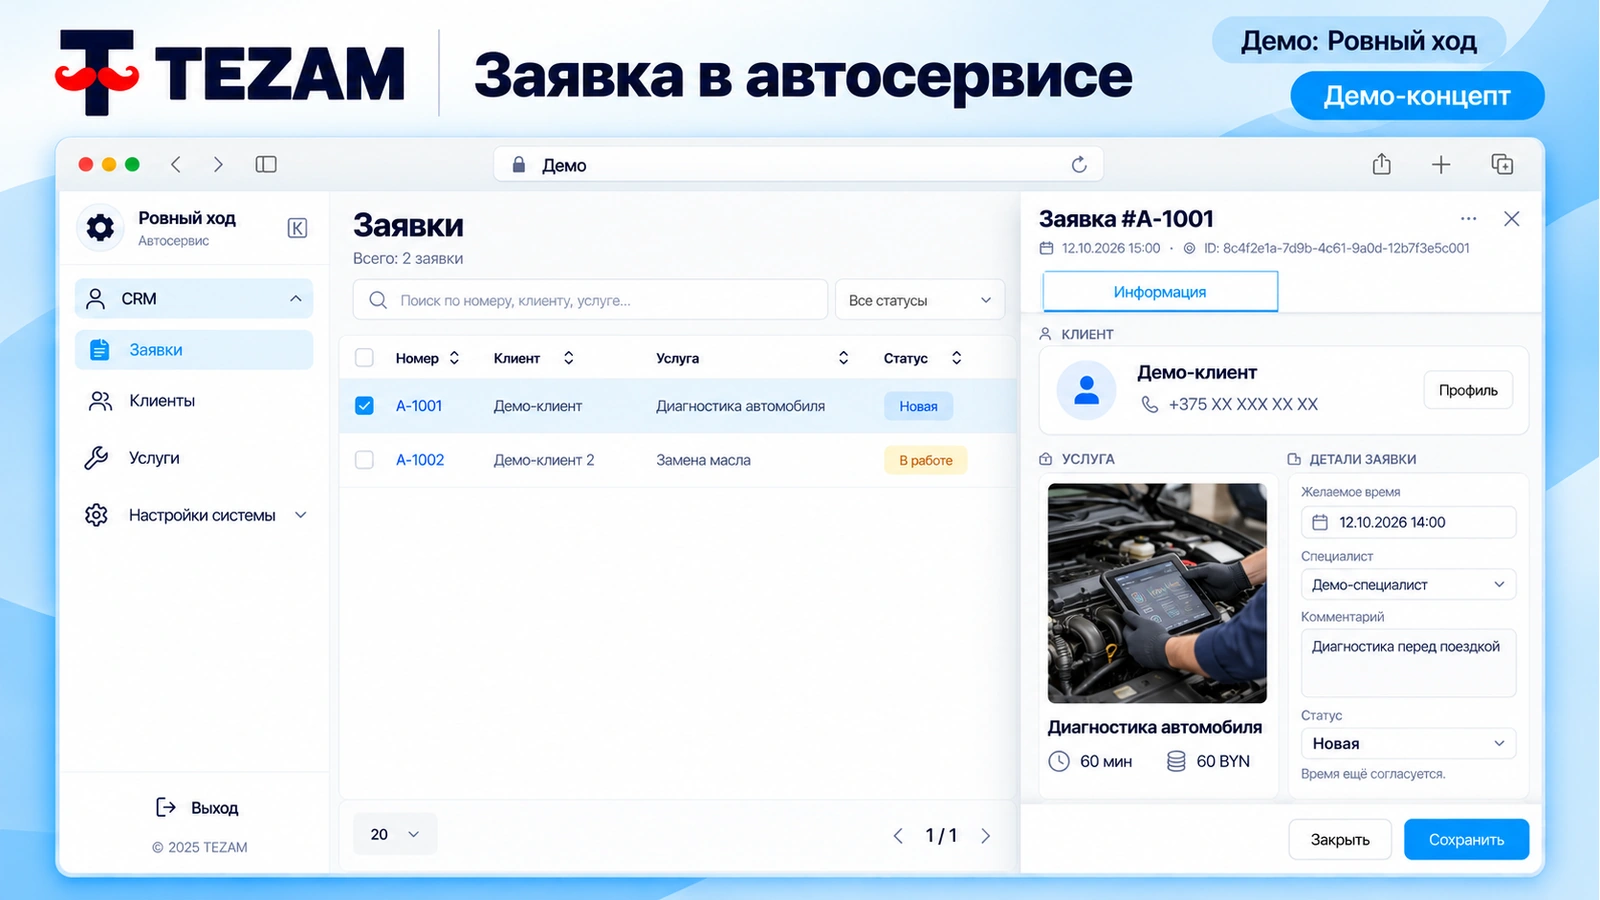Check the A-1002 row checkbox
The image size is (1600, 900).
coord(364,460)
